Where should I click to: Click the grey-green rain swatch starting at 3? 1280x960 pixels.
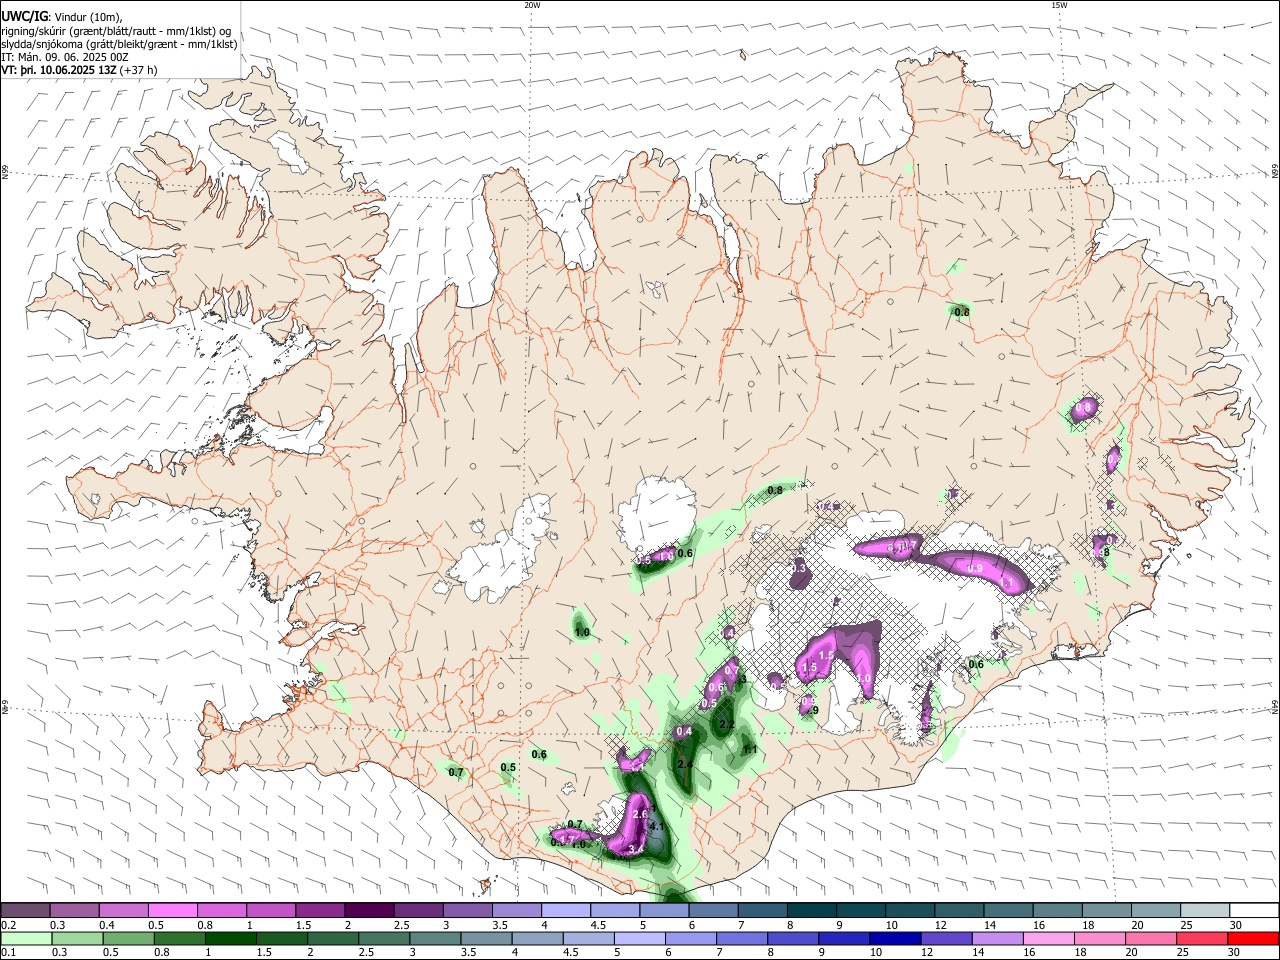[436, 938]
